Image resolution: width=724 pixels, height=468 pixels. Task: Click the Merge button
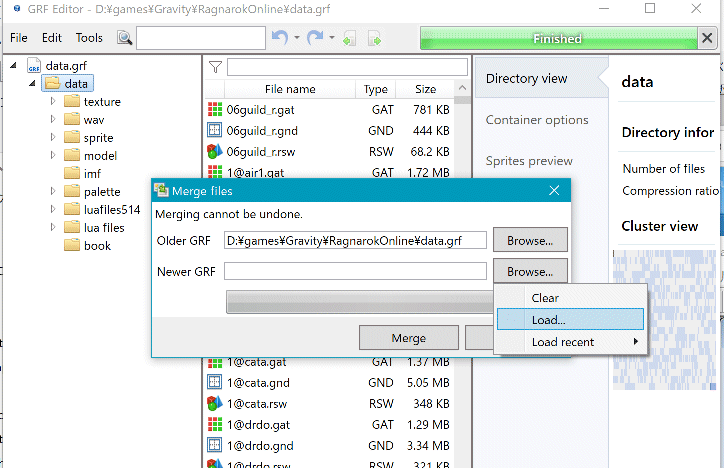click(x=409, y=338)
